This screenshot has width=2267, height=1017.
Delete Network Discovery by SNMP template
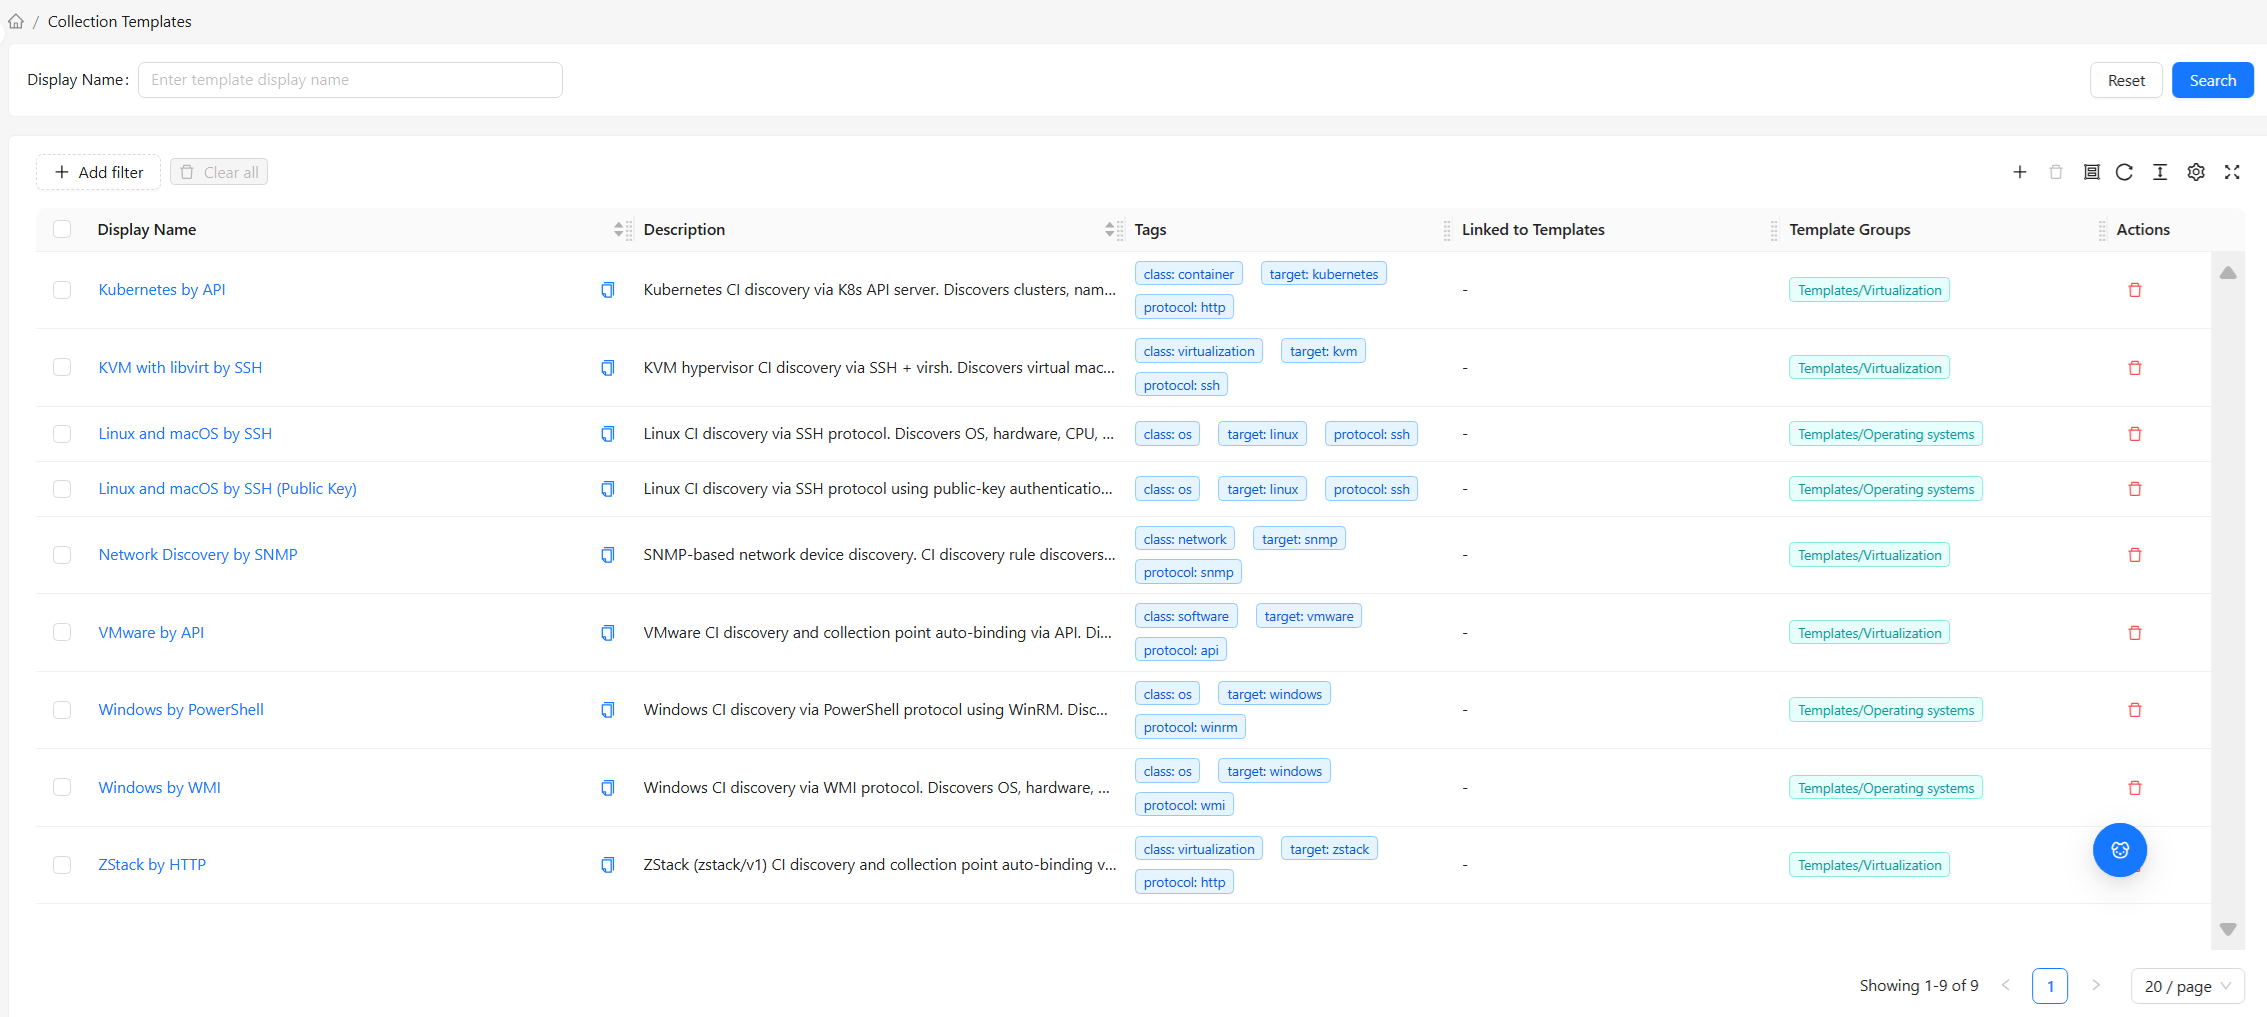pos(2135,555)
